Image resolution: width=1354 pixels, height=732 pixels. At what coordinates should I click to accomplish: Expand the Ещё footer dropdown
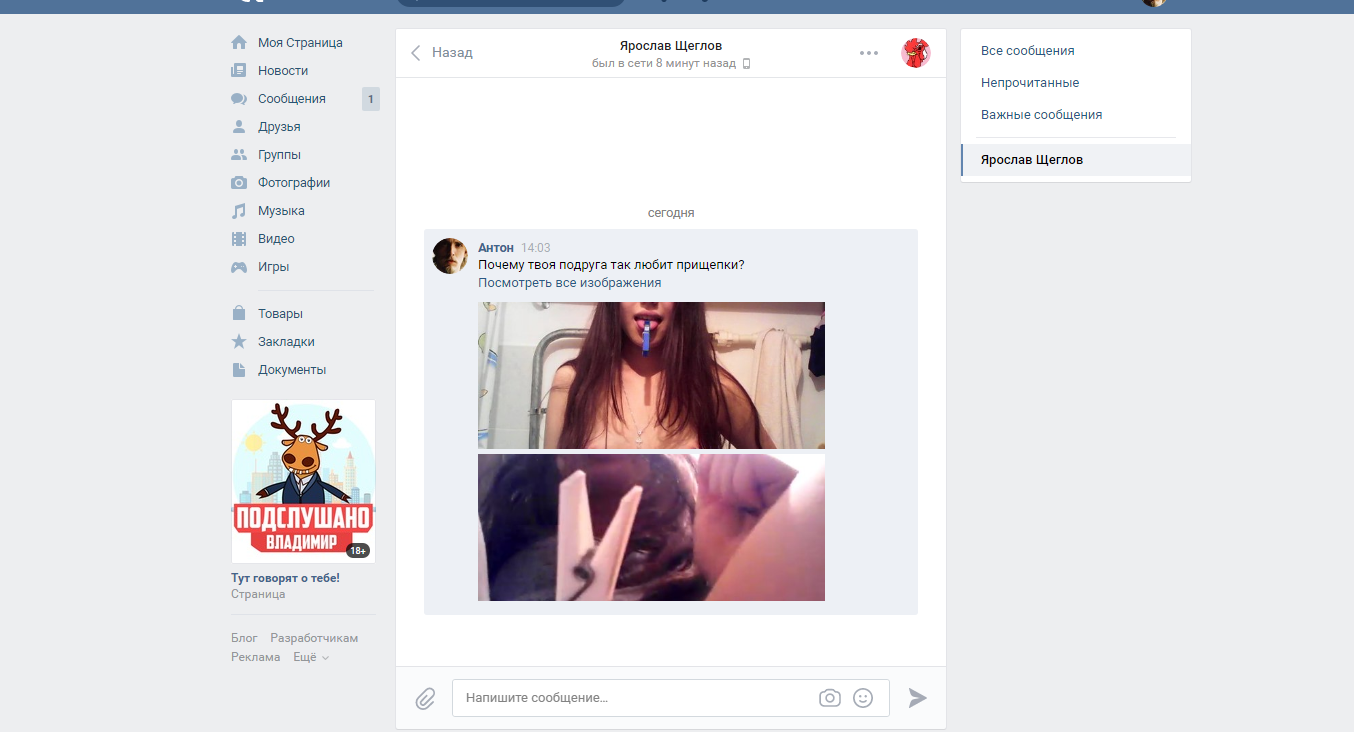(x=311, y=657)
